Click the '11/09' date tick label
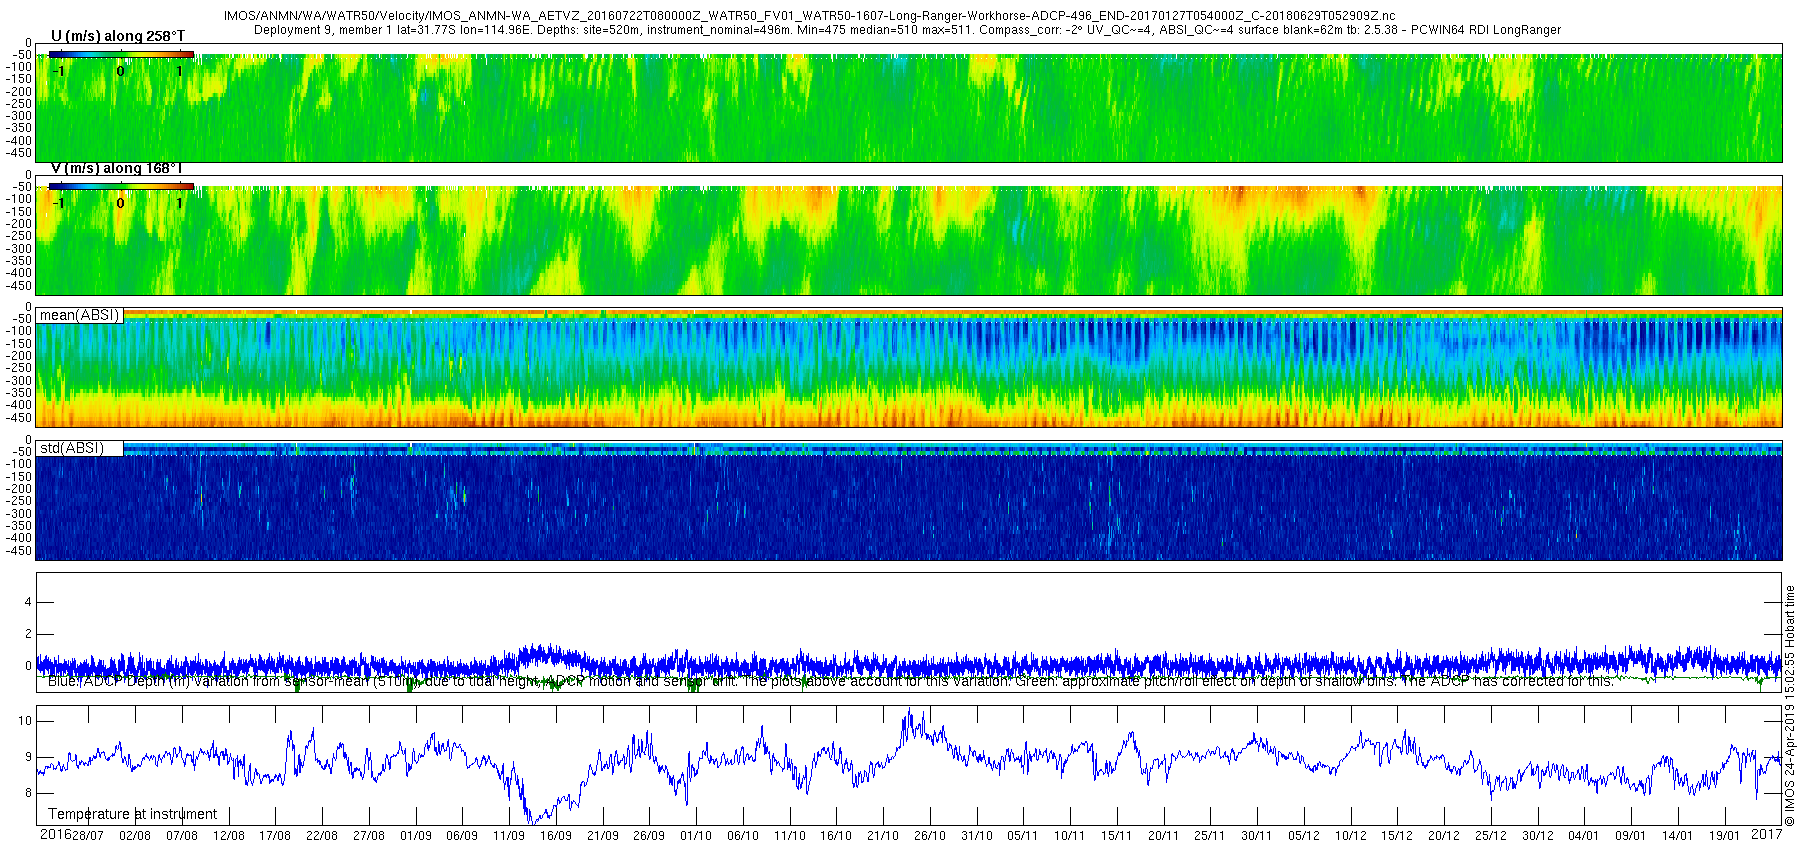The height and width of the screenshot is (850, 1800). click(509, 836)
